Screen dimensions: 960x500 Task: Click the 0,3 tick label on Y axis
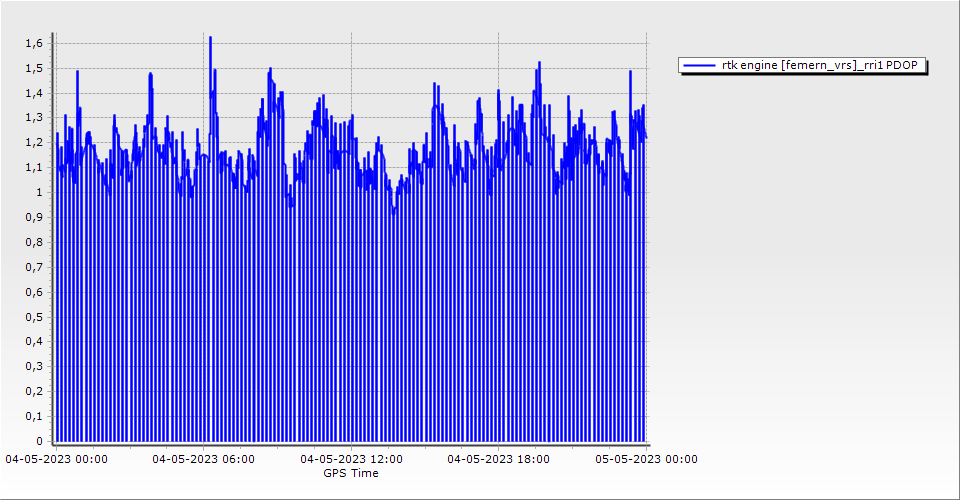tap(34, 366)
